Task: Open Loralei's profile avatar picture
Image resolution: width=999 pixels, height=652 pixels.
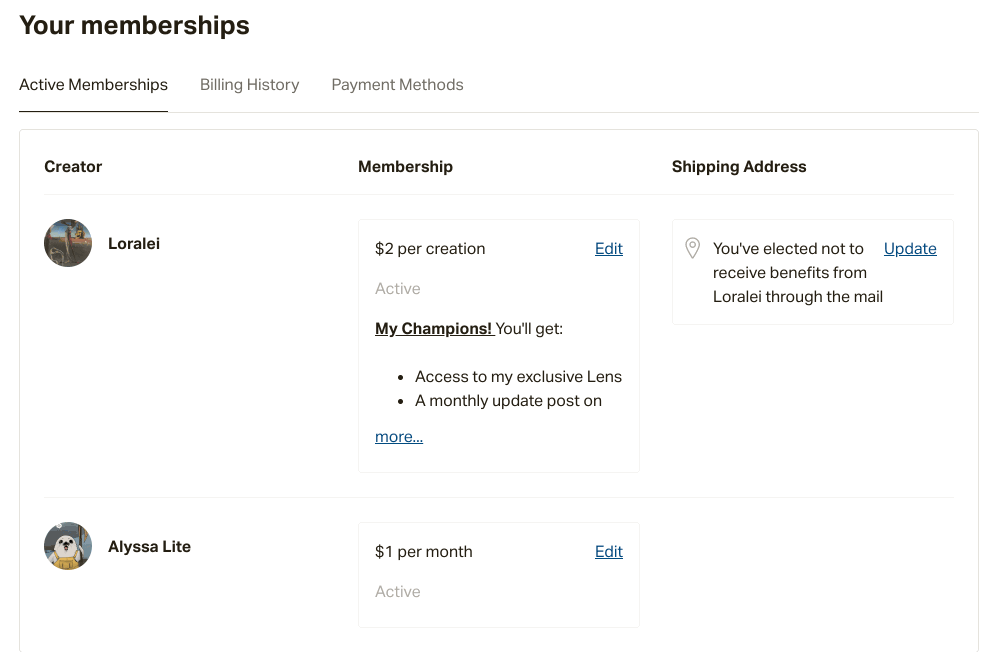Action: point(68,243)
